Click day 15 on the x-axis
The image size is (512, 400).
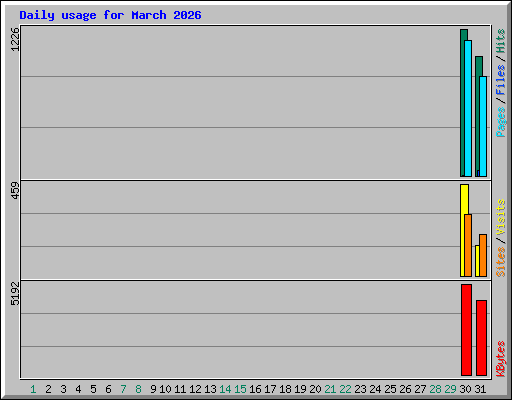[240, 389]
